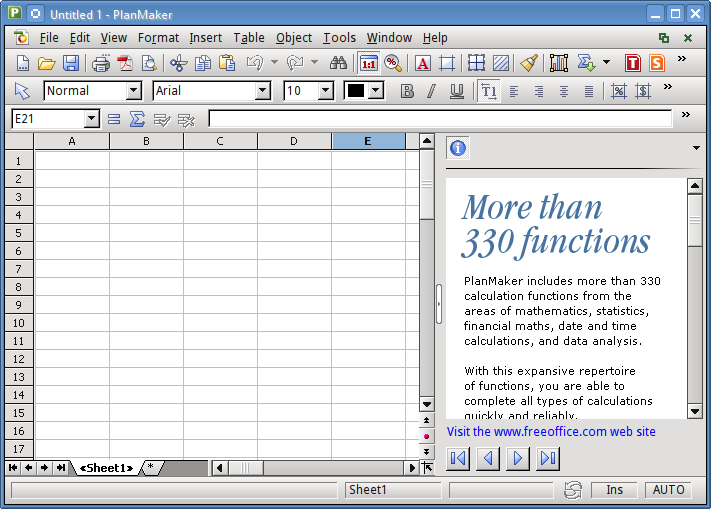Viewport: 711px width, 509px height.
Task: Cancel formula entry cross icon
Action: [x=186, y=120]
